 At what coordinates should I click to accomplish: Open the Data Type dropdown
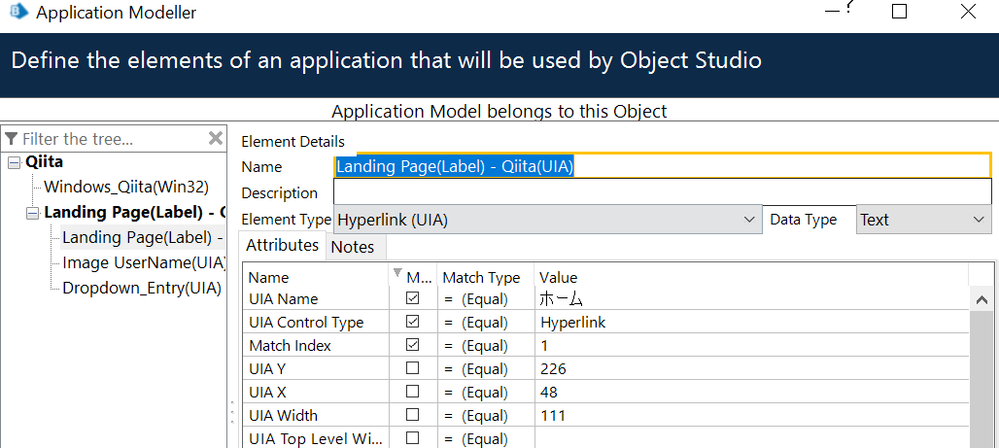979,220
